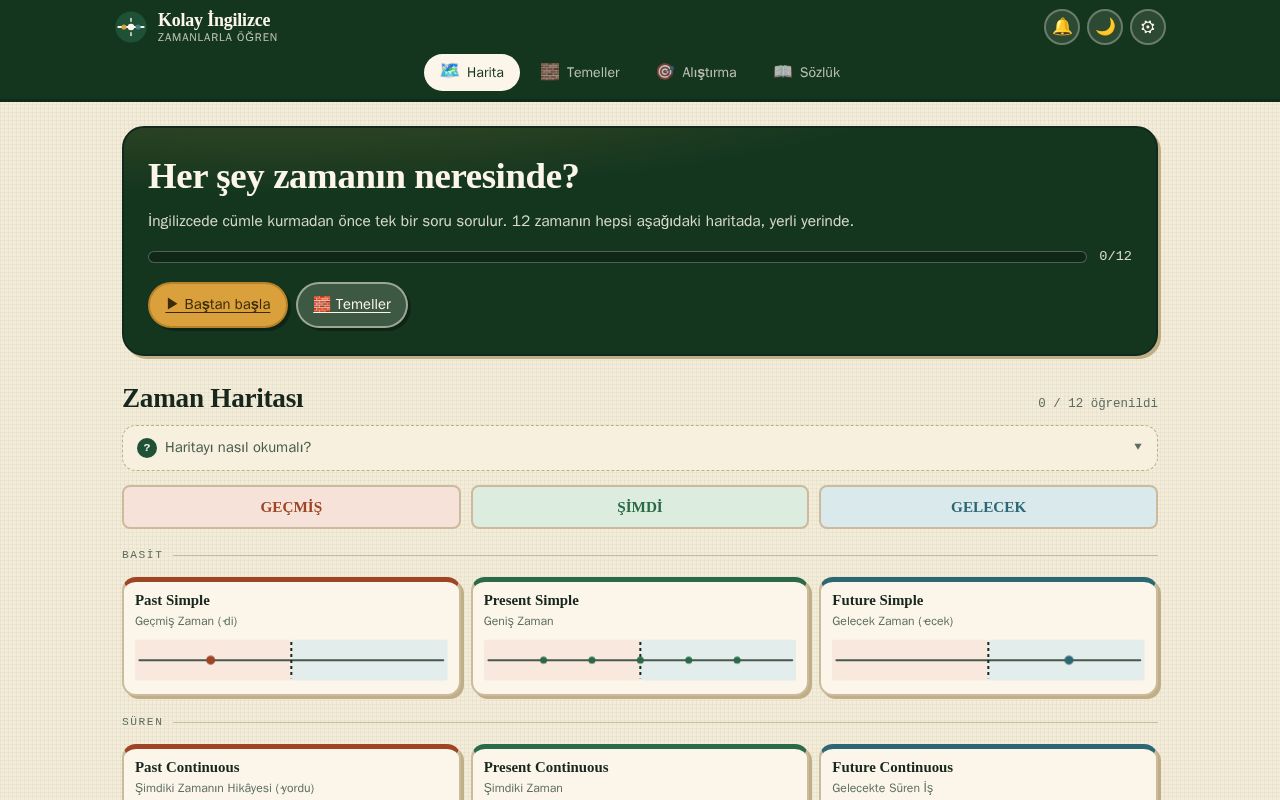Click the brick icon in the nav Temeller tab

(x=550, y=71)
